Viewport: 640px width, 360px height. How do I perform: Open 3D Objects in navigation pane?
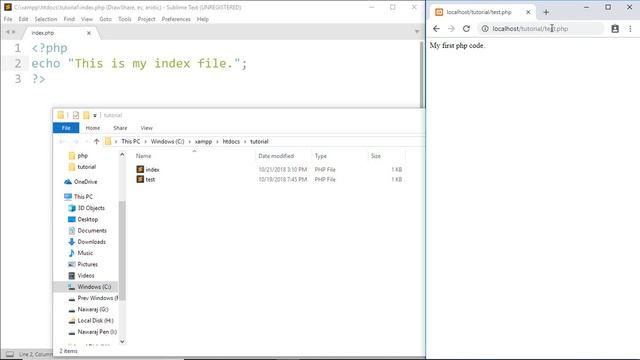click(91, 208)
